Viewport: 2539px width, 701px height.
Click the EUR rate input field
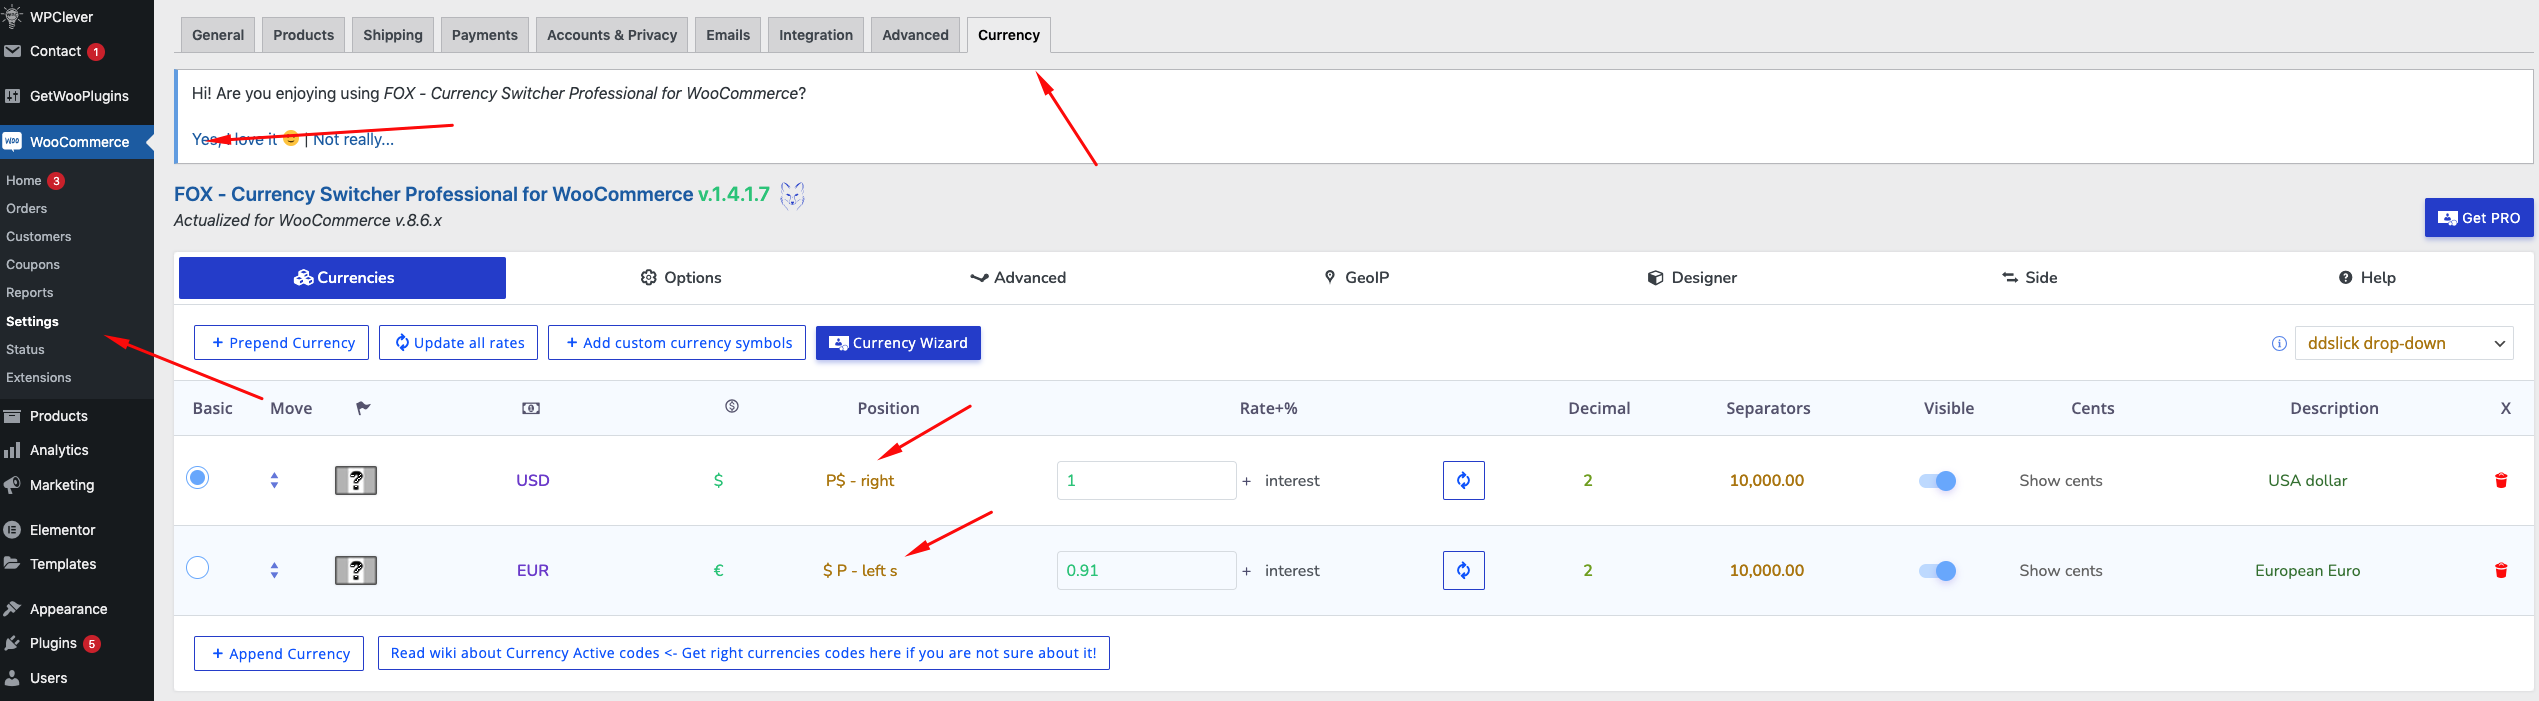pos(1146,570)
